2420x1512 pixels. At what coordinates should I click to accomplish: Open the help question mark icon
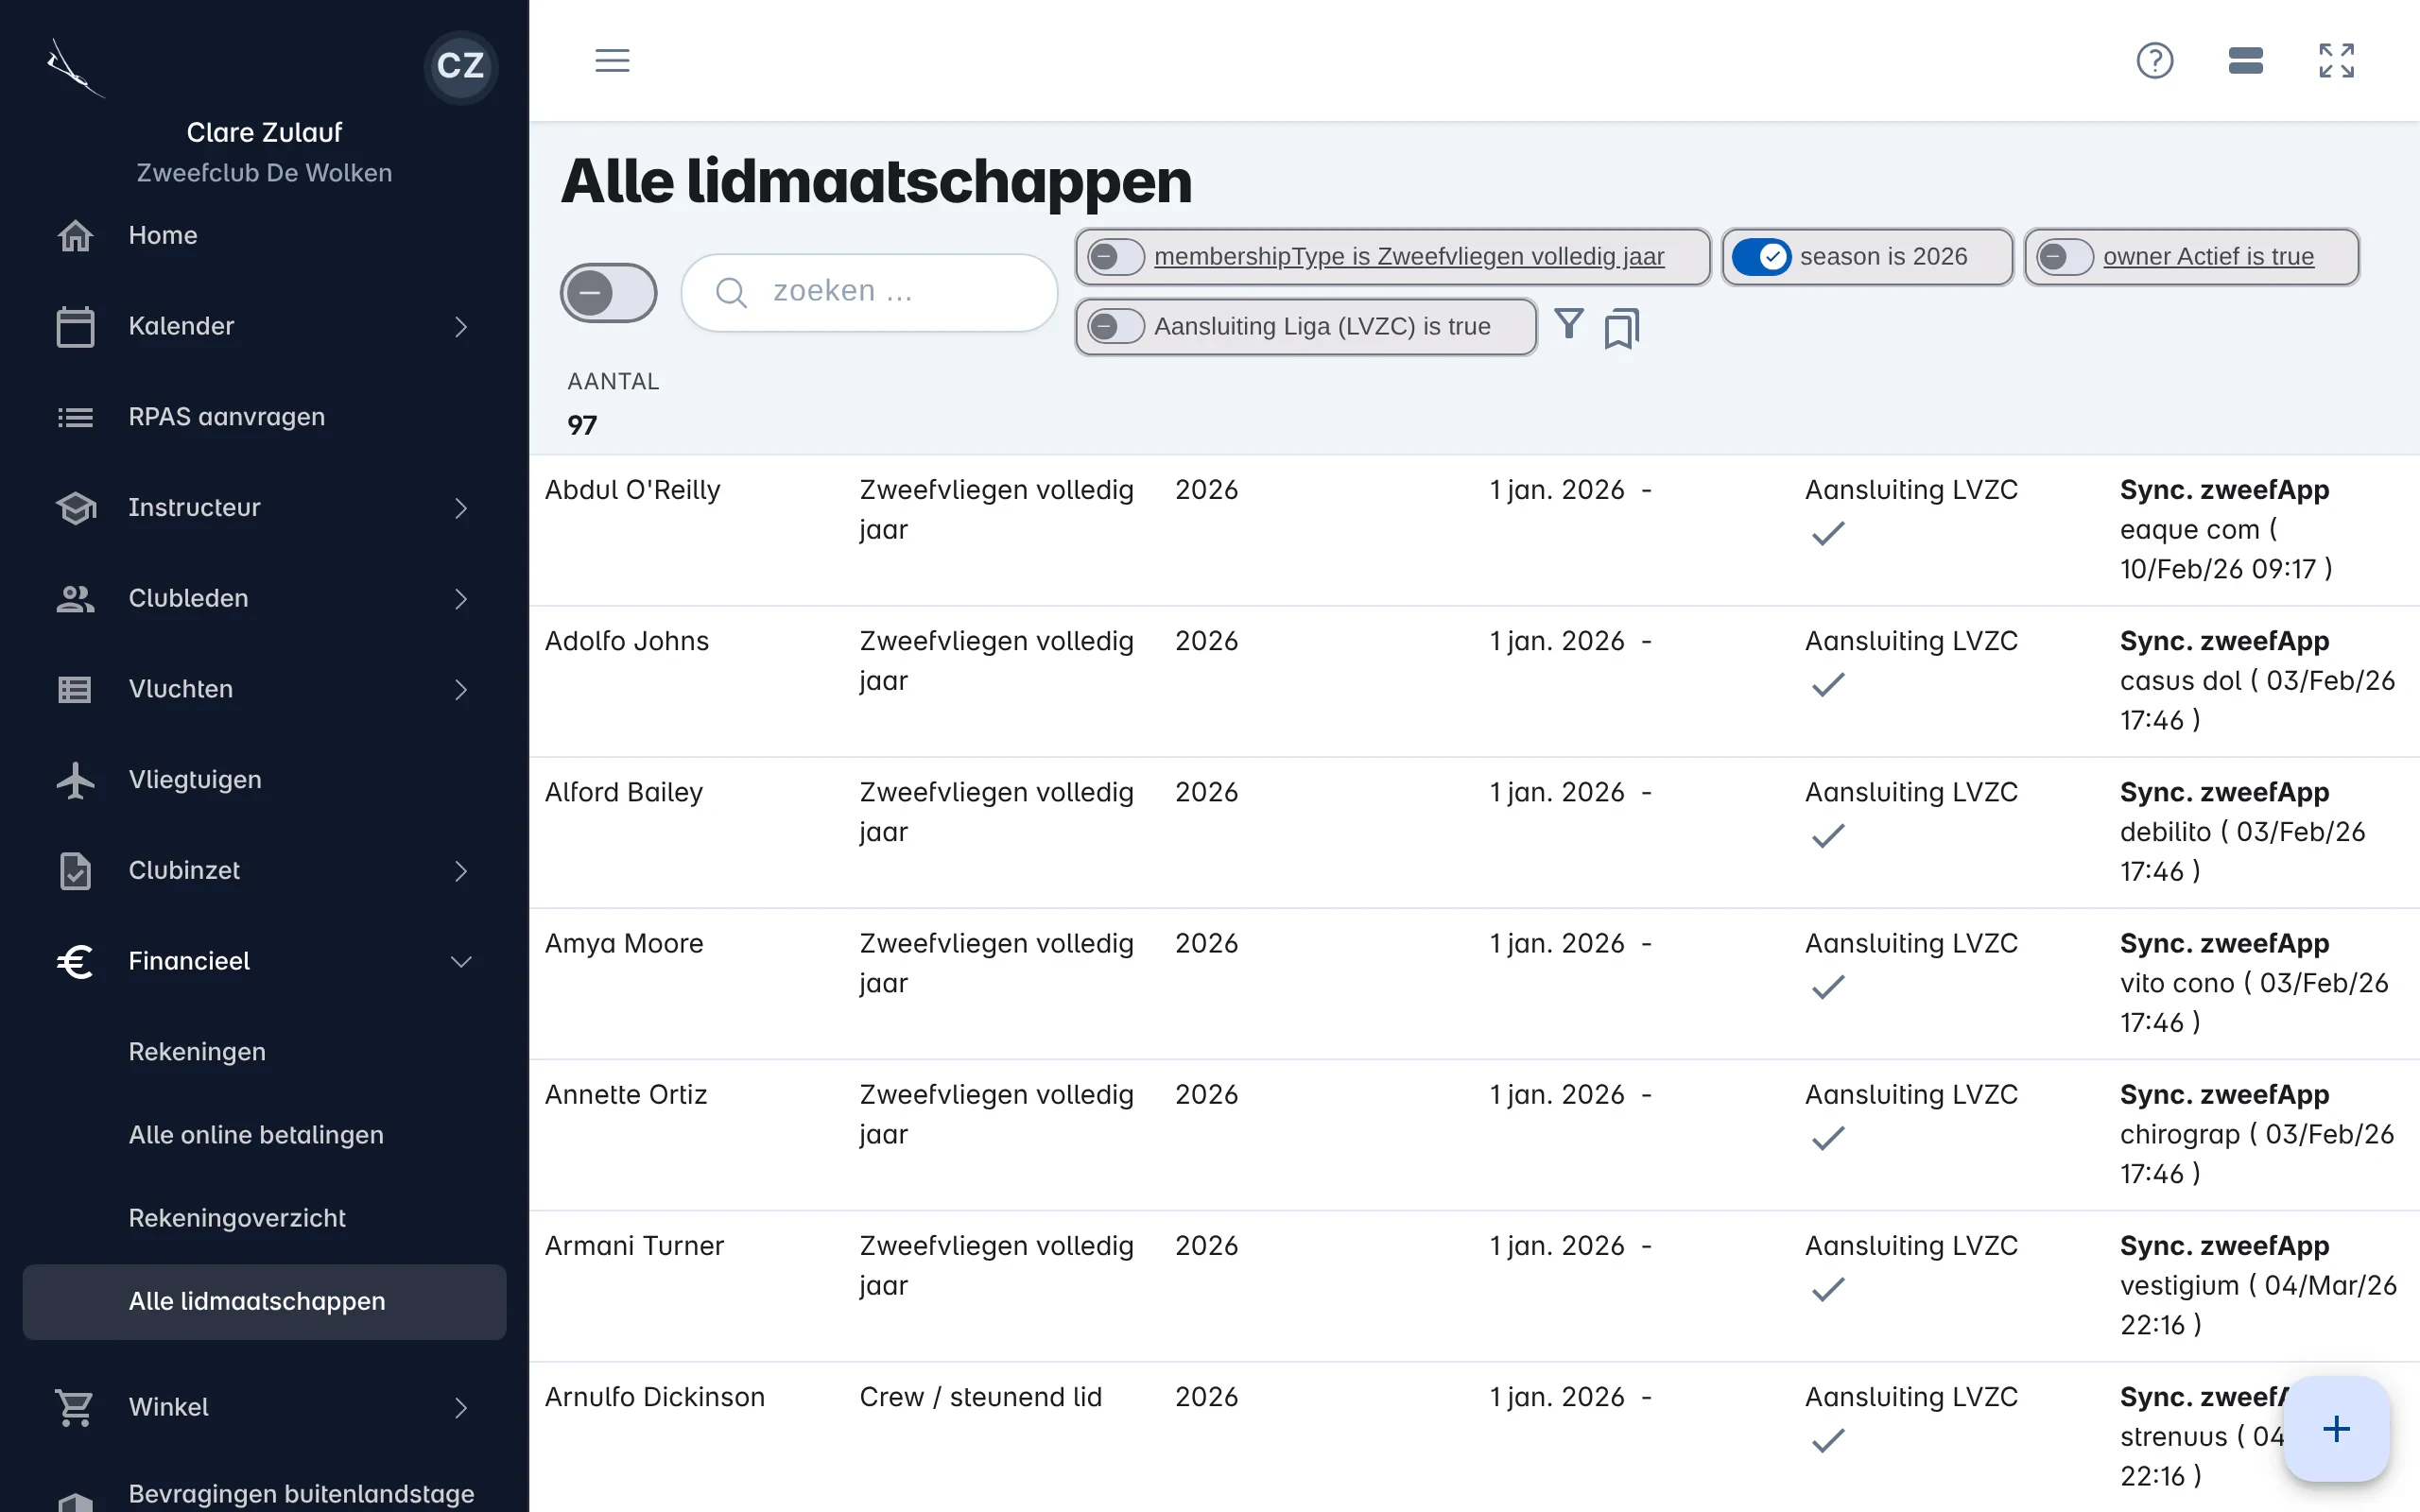pos(2154,60)
